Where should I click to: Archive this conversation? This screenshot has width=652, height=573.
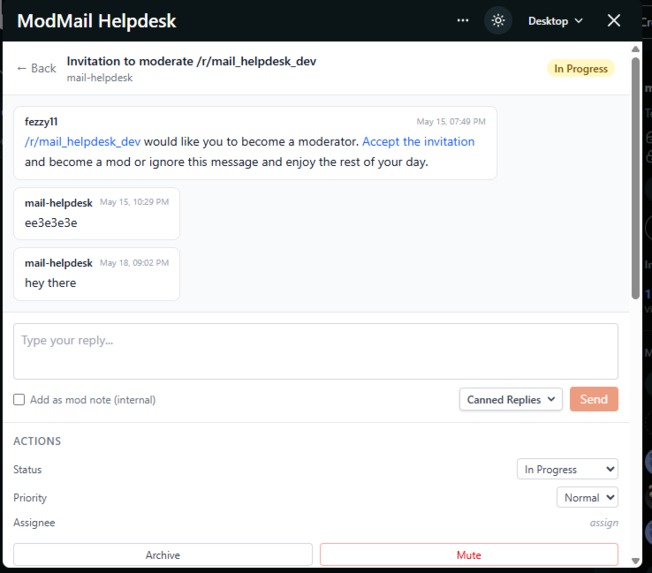point(163,555)
